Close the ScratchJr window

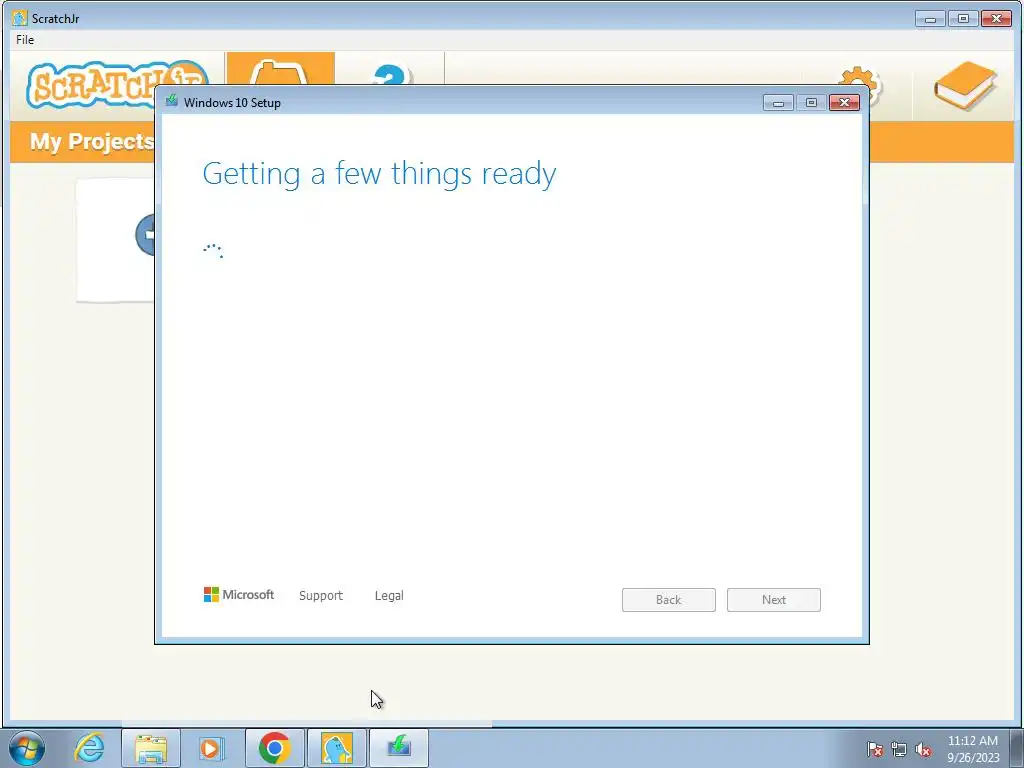tap(997, 19)
